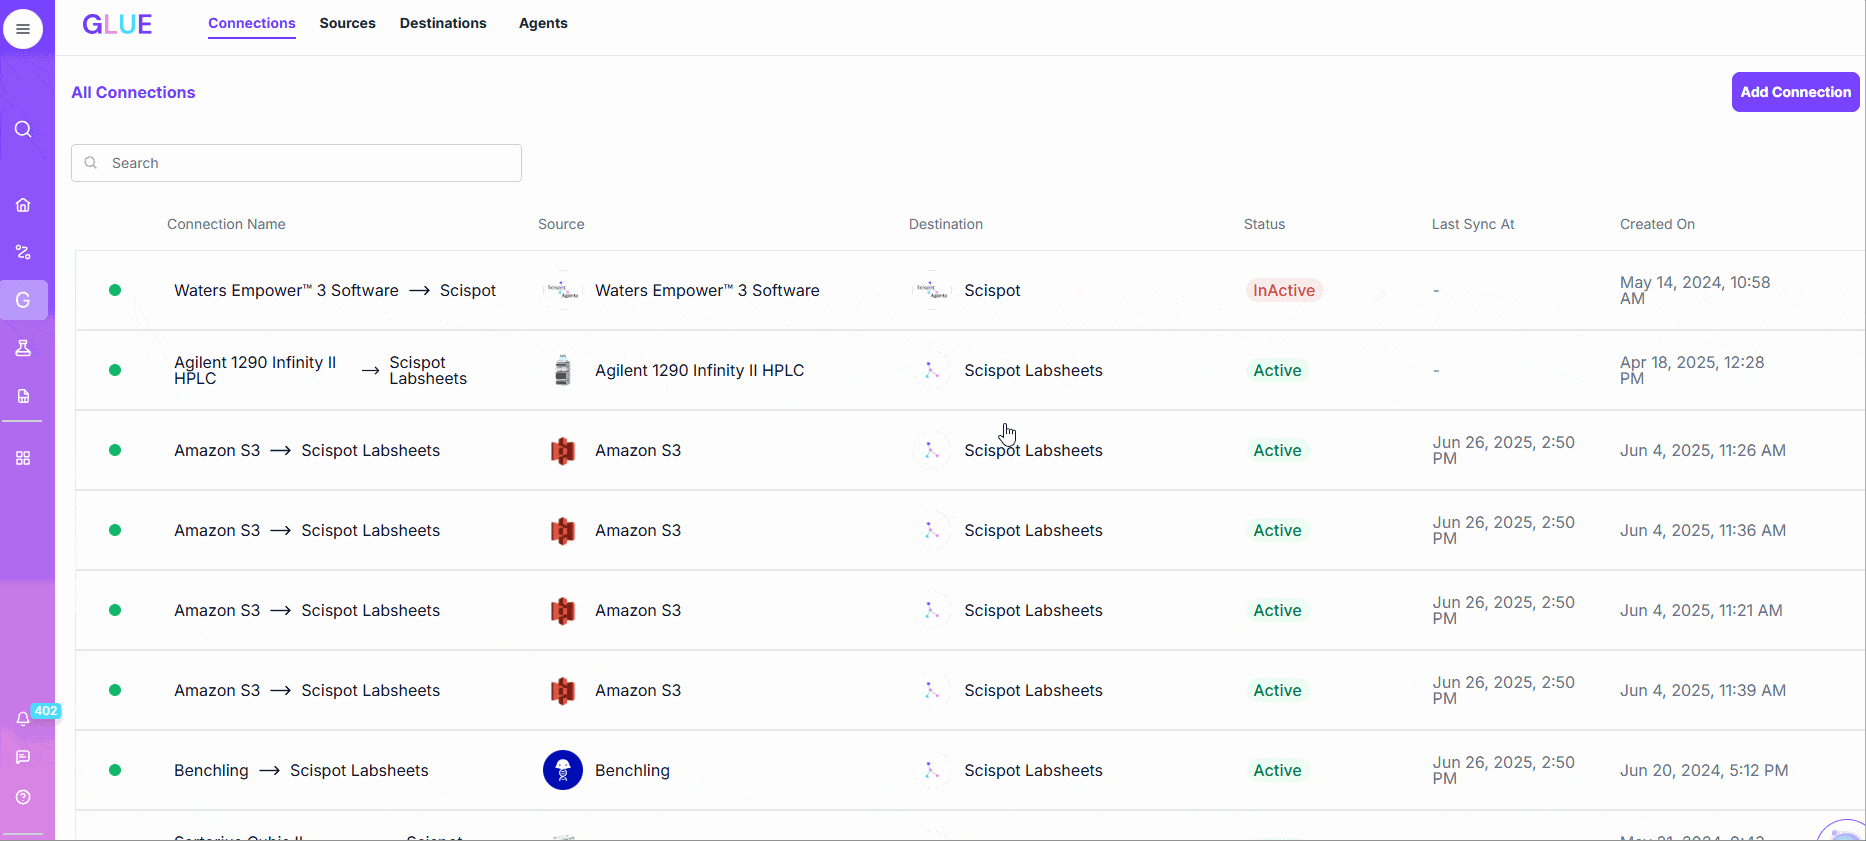
Task: Open 'Agilent 1290 Infinity II HPLC' connection name
Action: [x=255, y=370]
